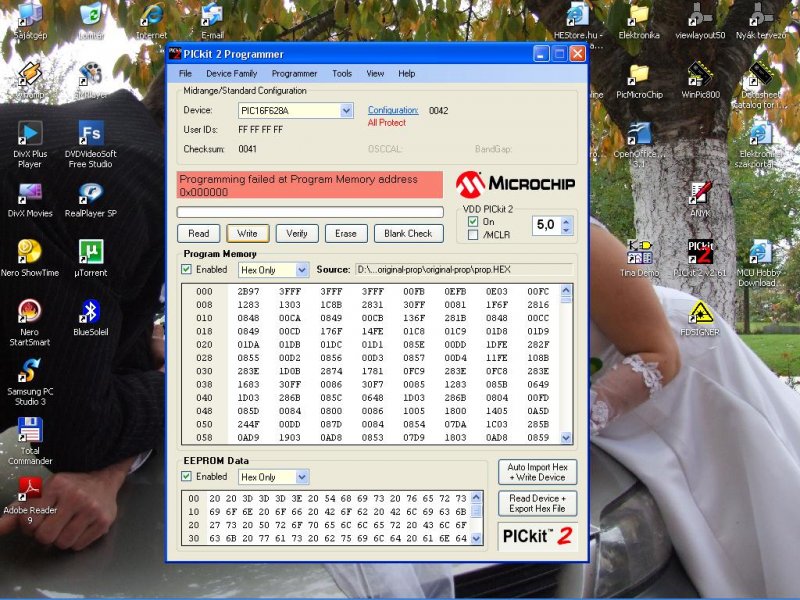
Task: Select the E-mail desktop shortcut
Action: pyautogui.click(x=212, y=20)
